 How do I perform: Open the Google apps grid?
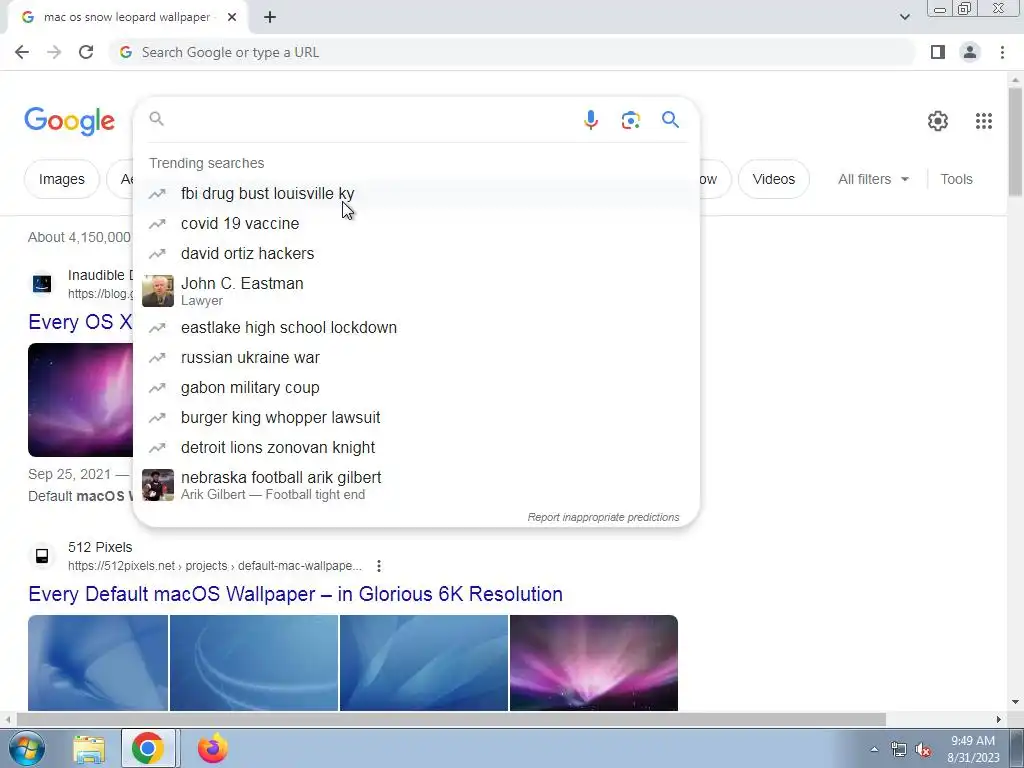[984, 121]
